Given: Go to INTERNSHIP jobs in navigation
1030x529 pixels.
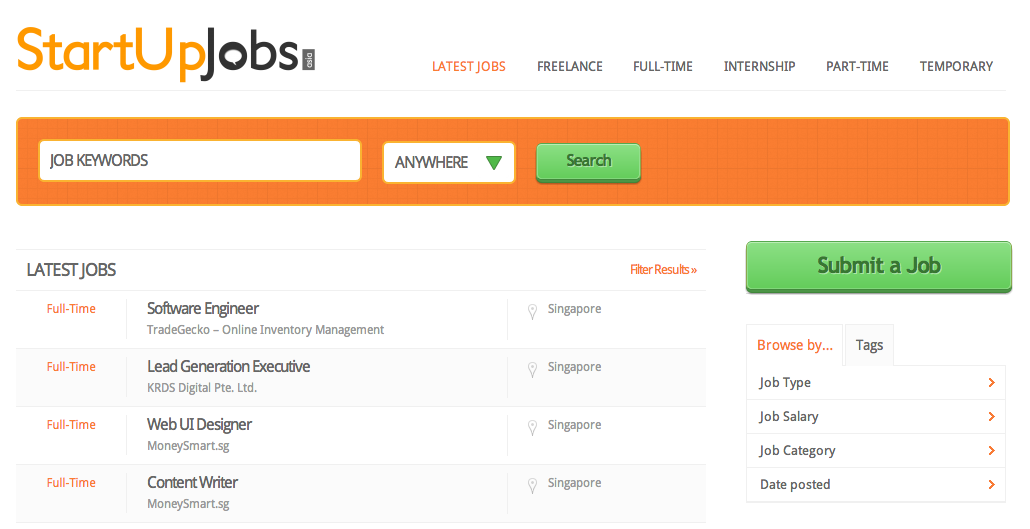Looking at the screenshot, I should pos(759,67).
